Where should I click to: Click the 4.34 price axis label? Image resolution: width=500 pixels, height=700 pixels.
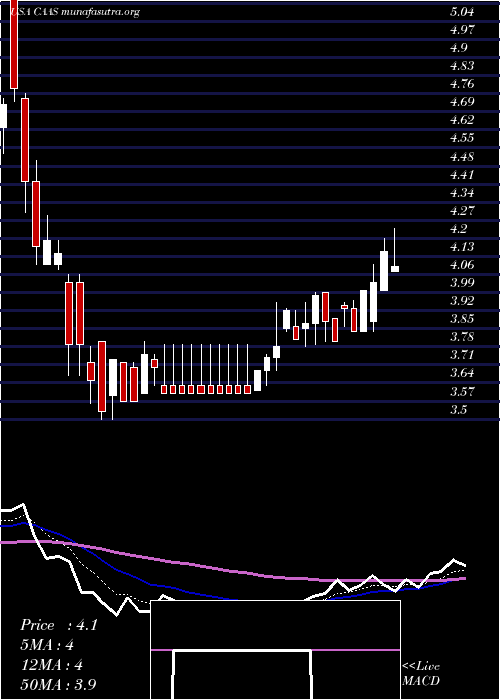point(462,193)
